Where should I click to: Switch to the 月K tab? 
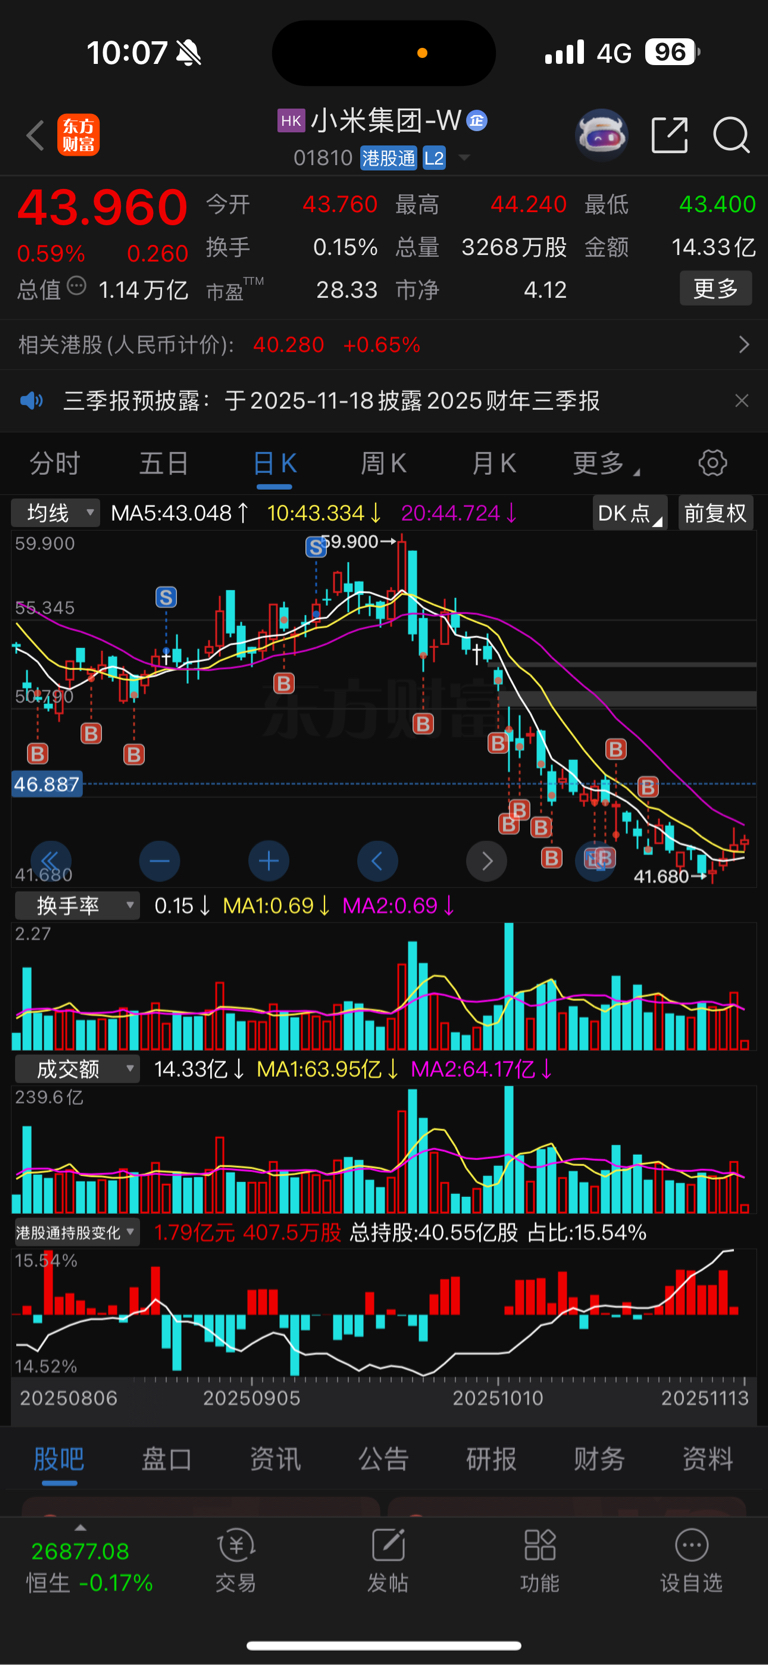(x=493, y=463)
